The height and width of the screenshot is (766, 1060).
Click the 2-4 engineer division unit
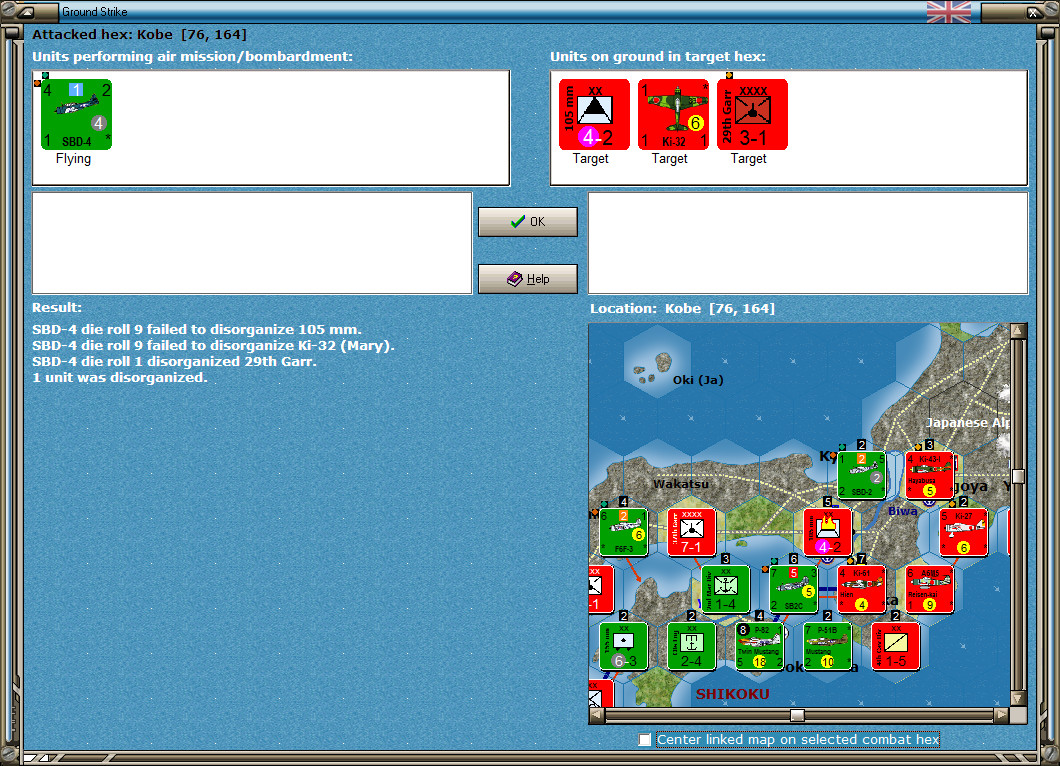(x=692, y=646)
